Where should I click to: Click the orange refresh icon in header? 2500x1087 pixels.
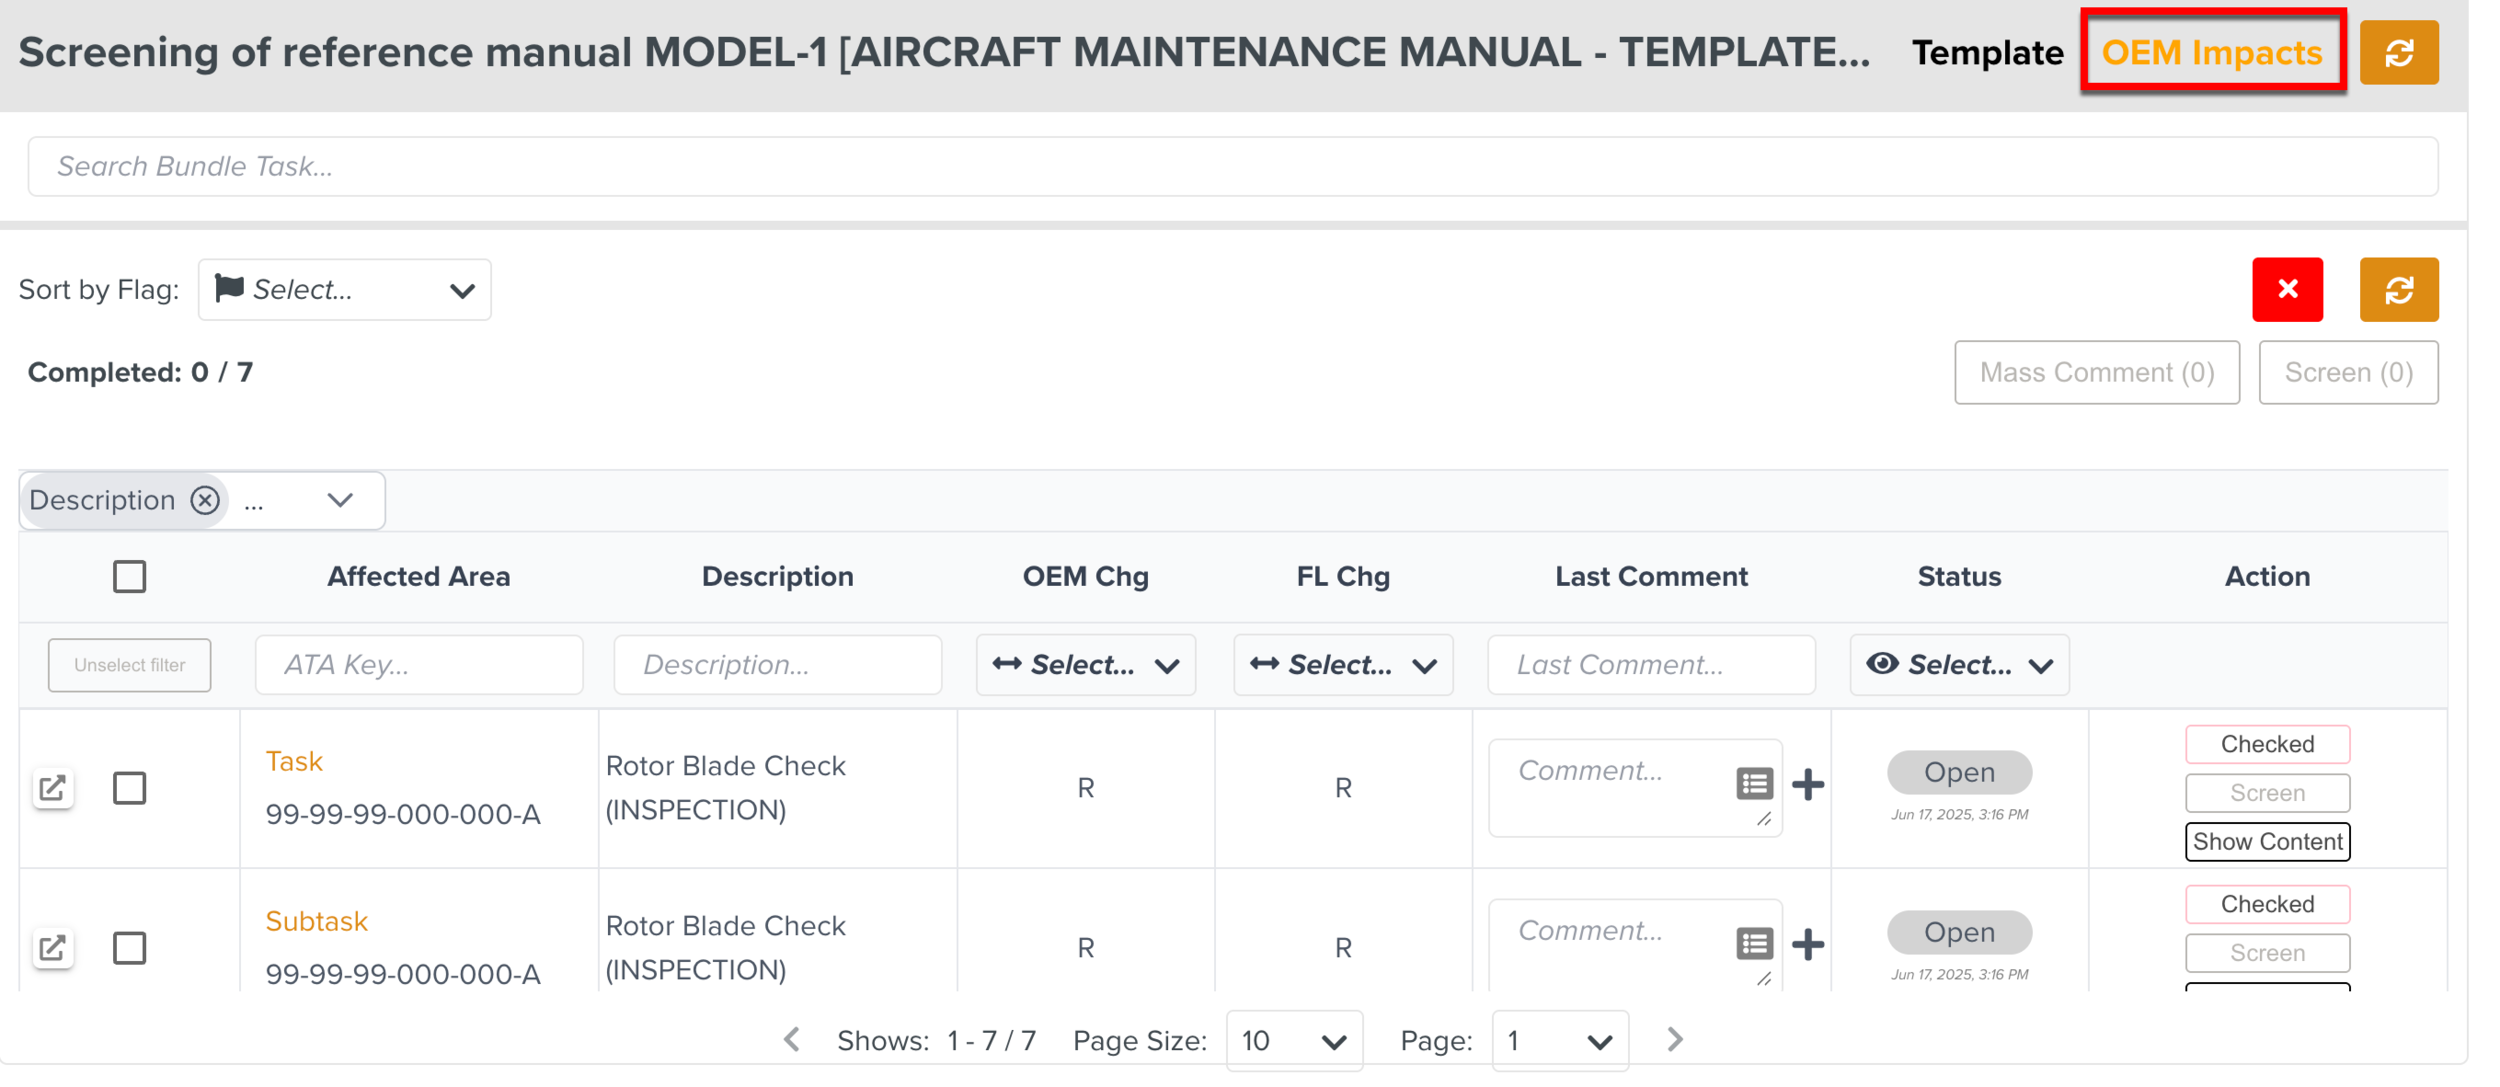(x=2398, y=53)
